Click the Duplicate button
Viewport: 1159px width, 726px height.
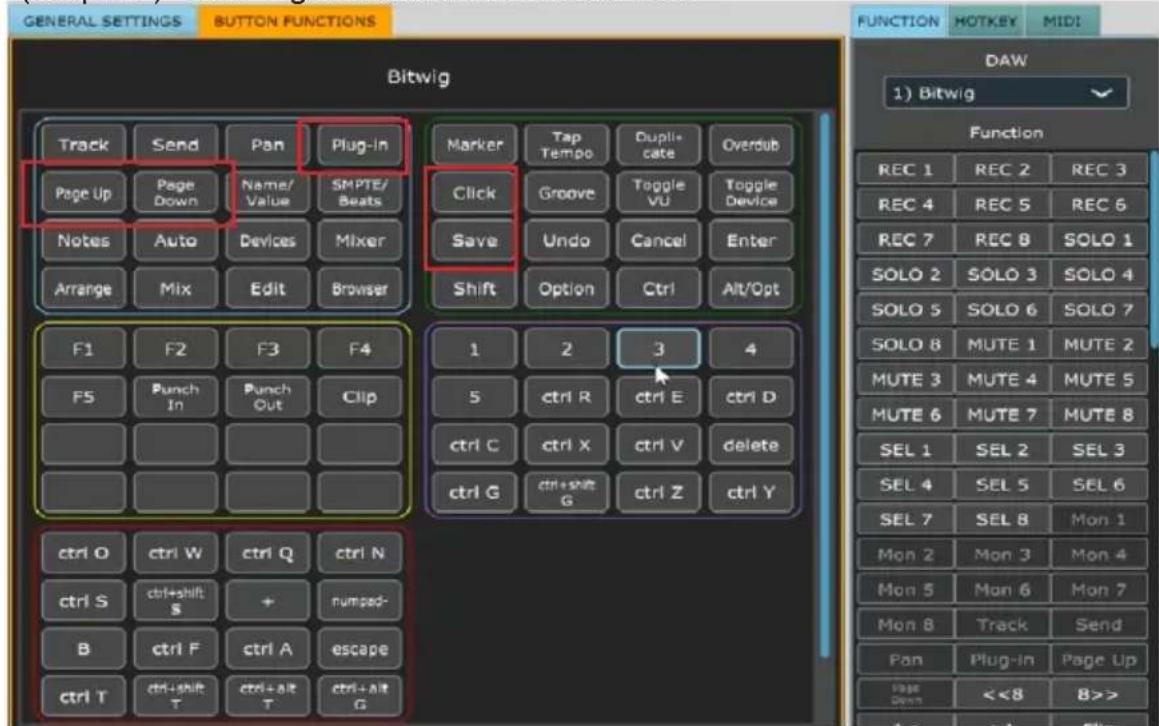coord(658,145)
